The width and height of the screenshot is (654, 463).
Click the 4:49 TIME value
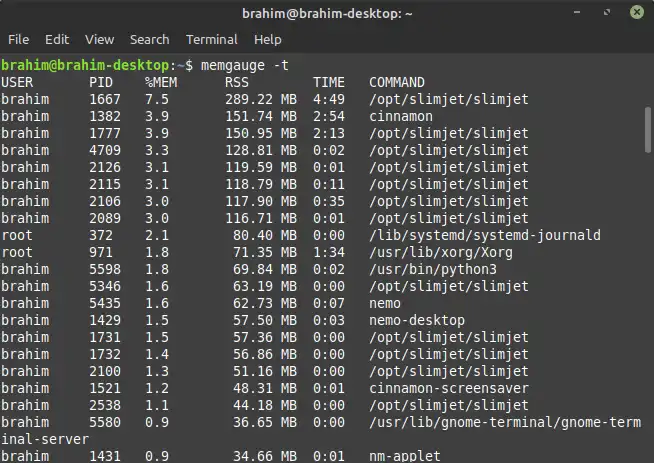pyautogui.click(x=329, y=99)
